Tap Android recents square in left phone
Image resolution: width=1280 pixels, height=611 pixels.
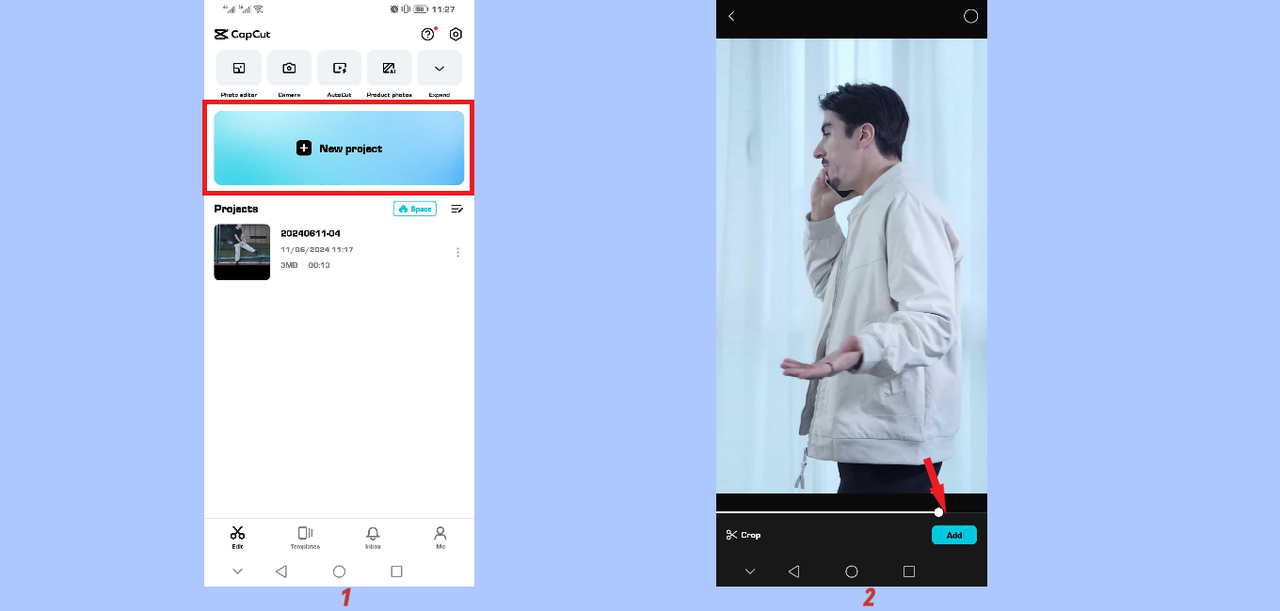click(397, 571)
